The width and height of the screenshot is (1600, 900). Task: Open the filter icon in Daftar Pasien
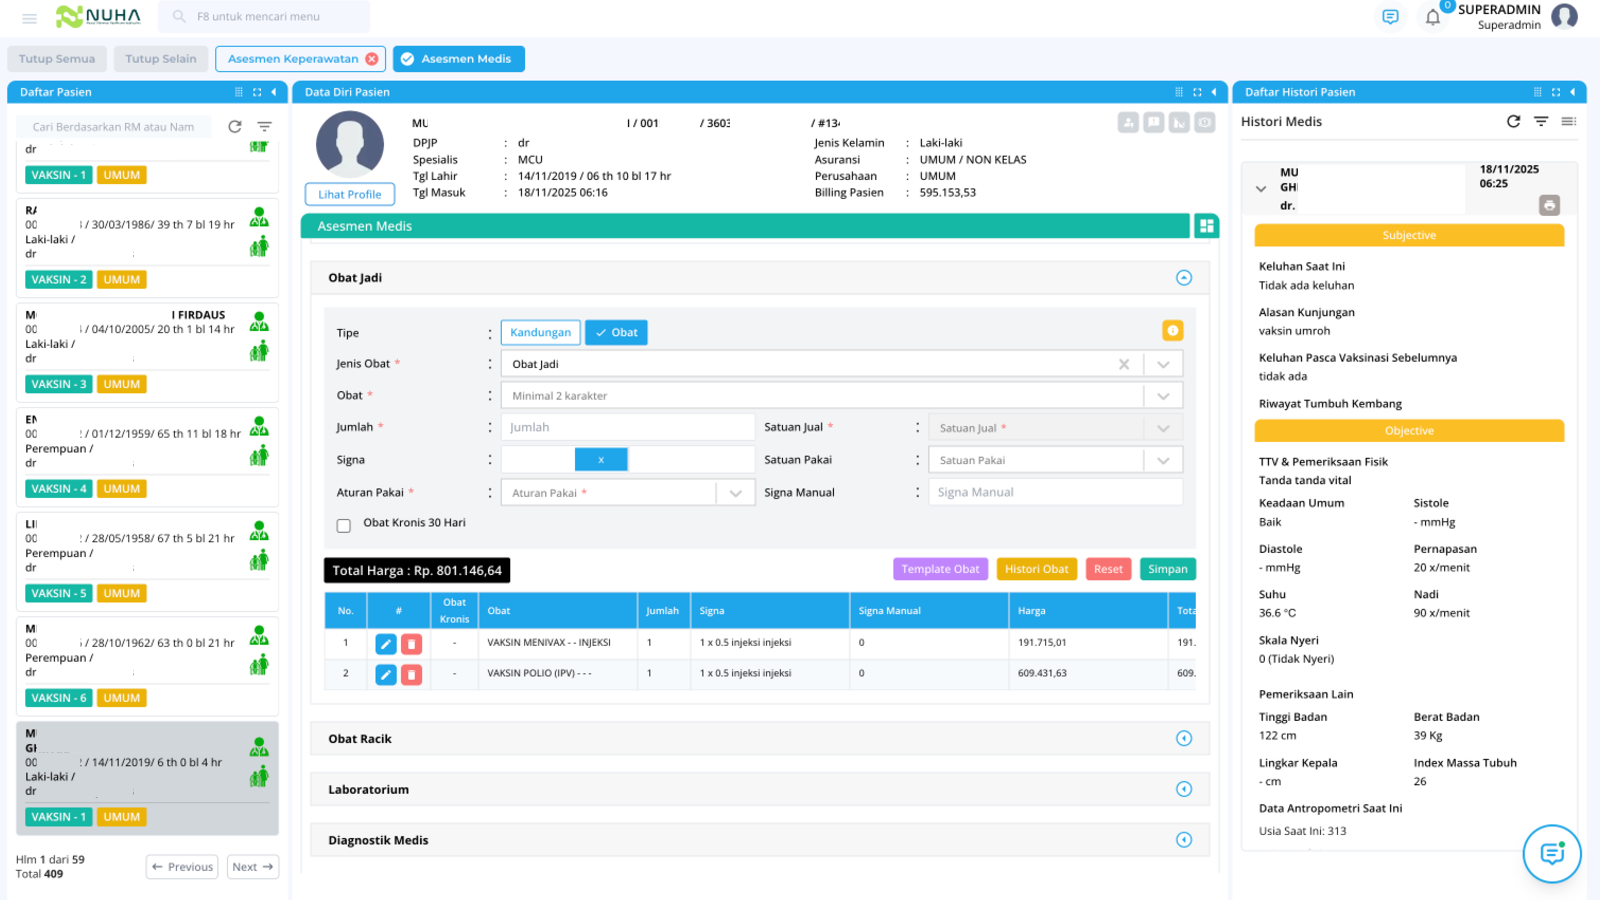pyautogui.click(x=264, y=127)
